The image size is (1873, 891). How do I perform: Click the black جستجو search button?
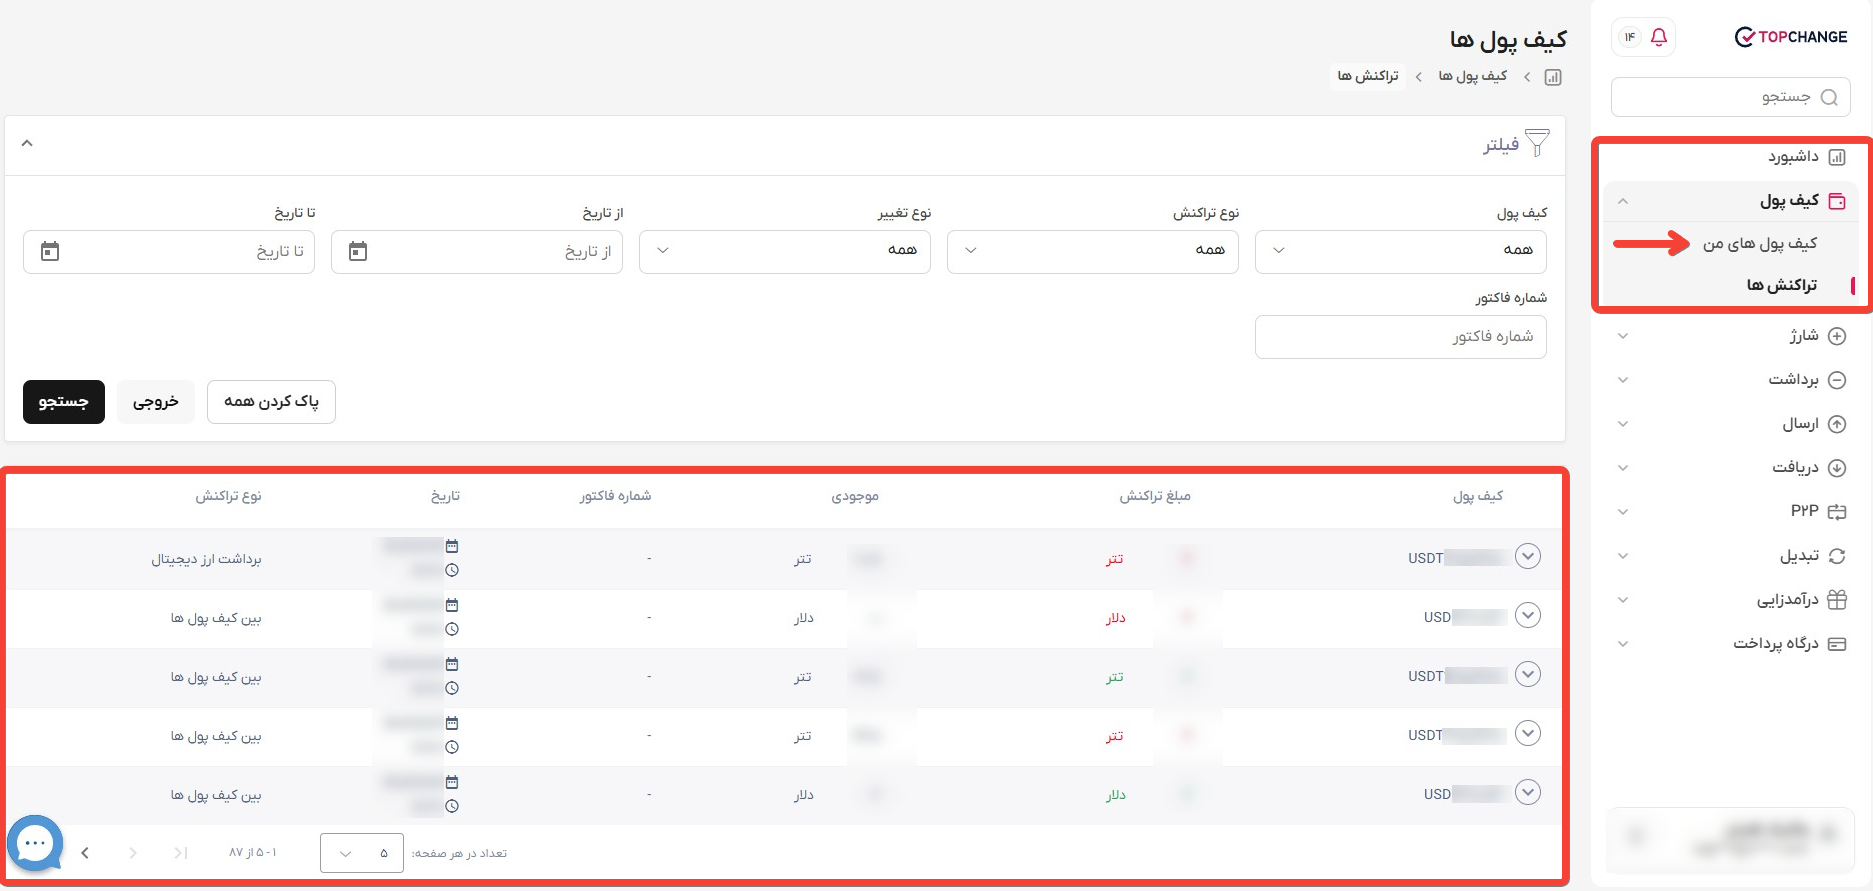(x=64, y=402)
